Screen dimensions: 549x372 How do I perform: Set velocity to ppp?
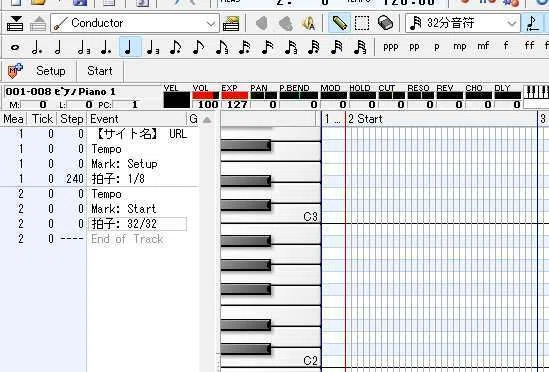coord(391,47)
